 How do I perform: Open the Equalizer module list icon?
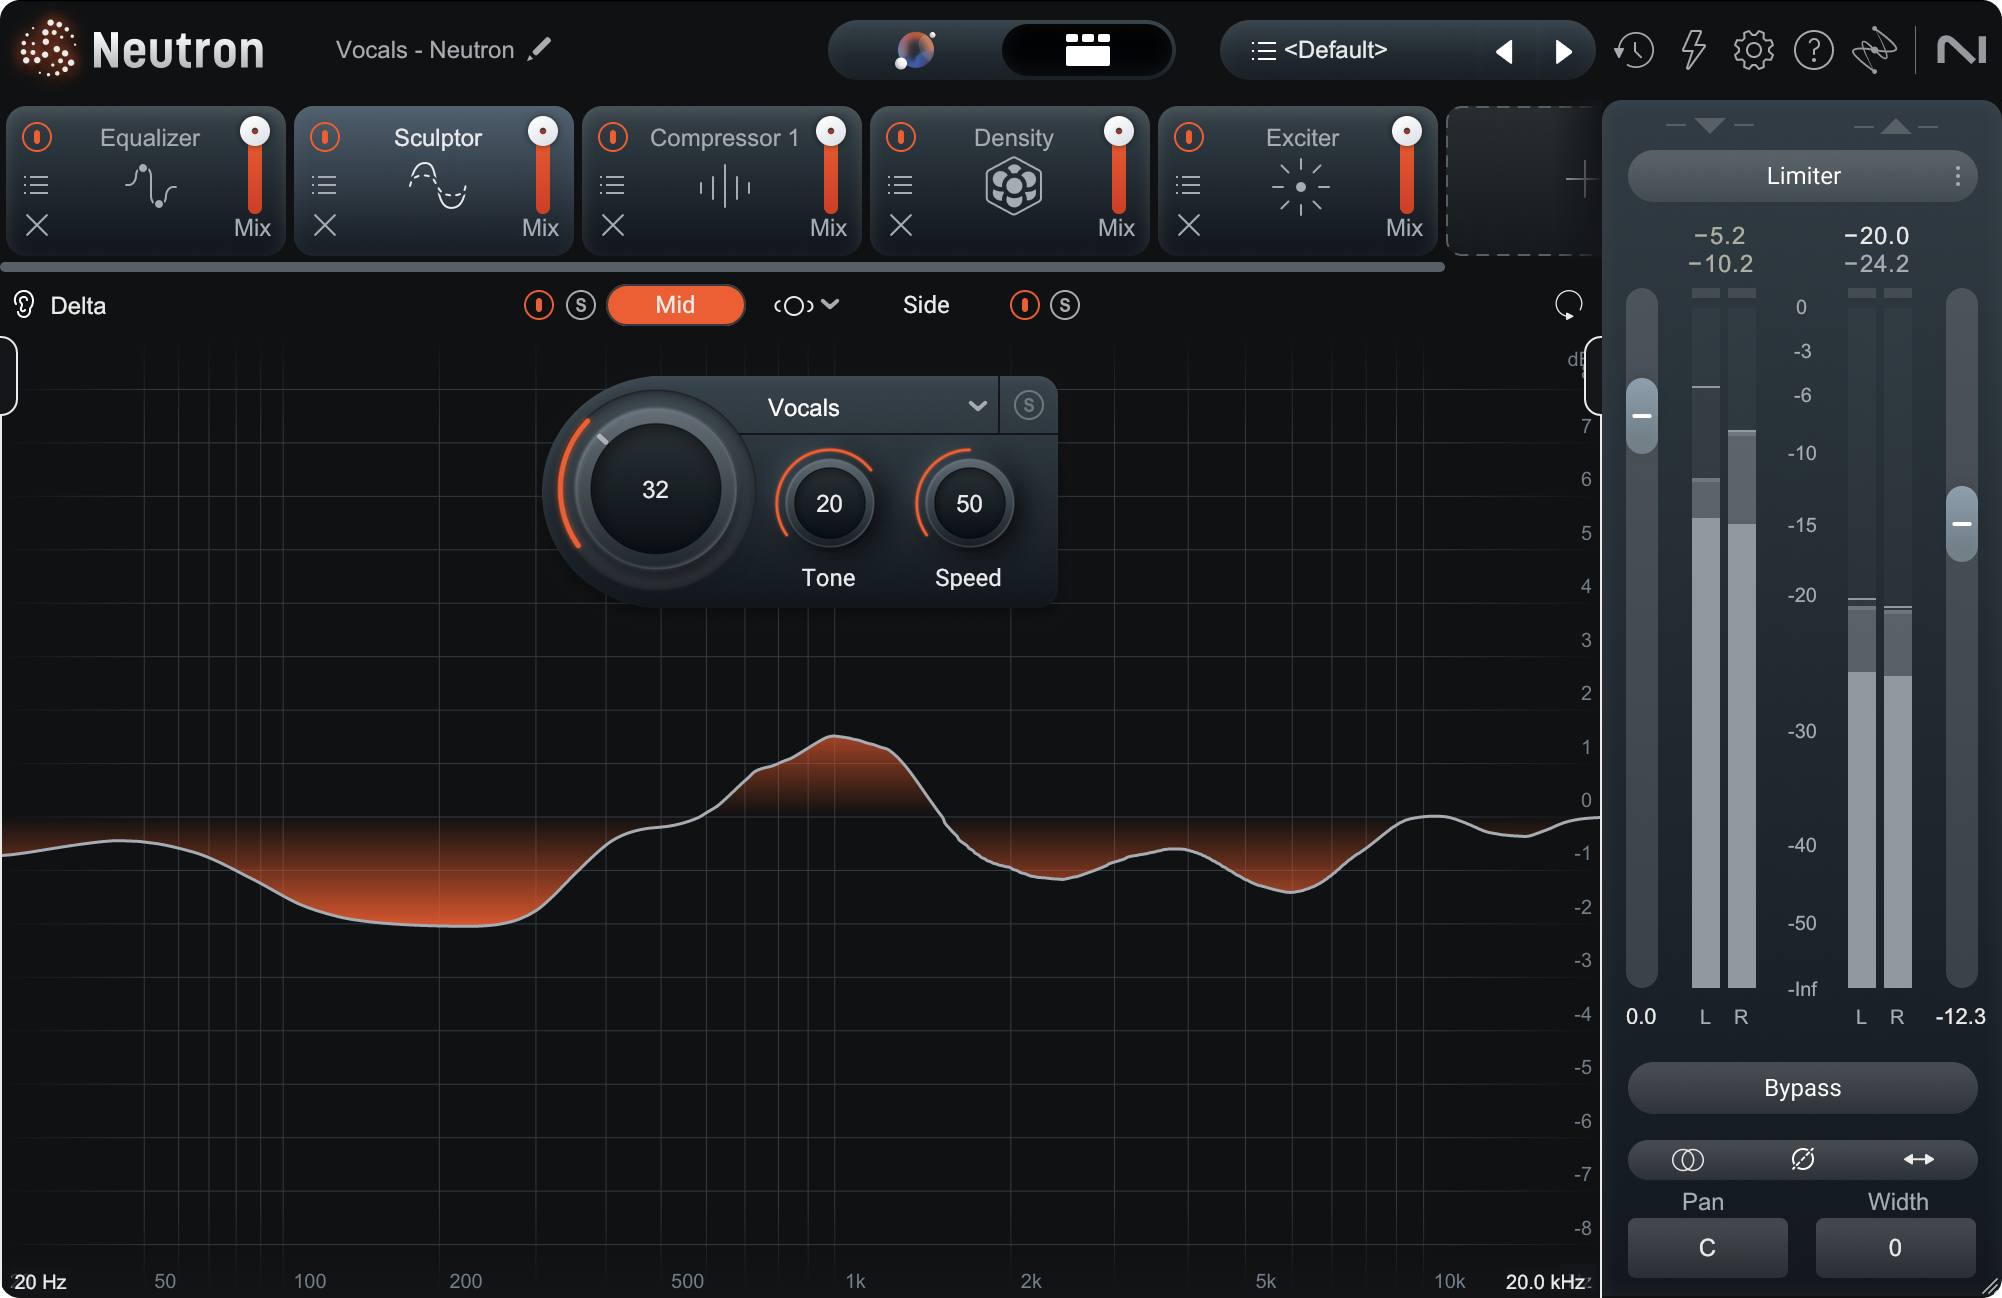36,185
